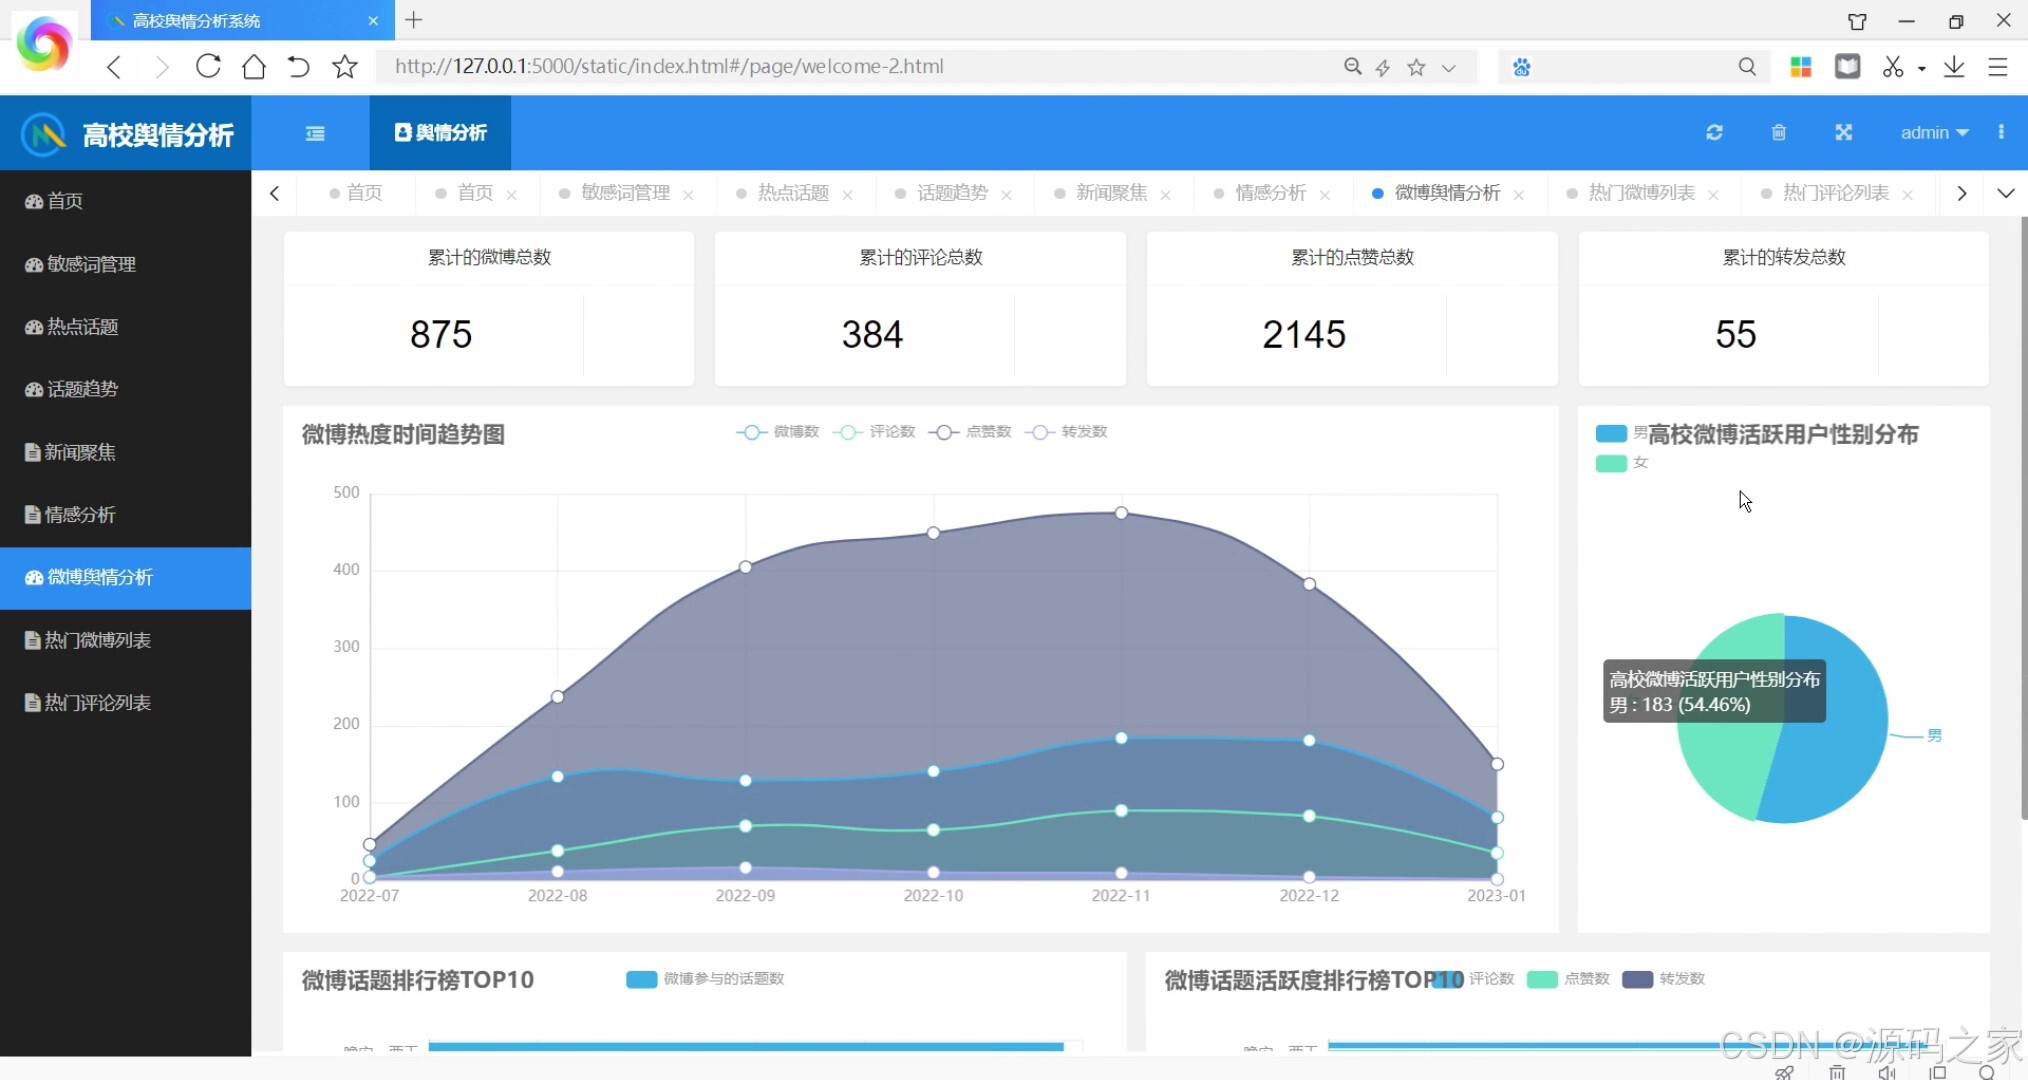Viewport: 2028px width, 1080px height.
Task: Open 热点话题 in the sidebar
Action: pos(125,327)
